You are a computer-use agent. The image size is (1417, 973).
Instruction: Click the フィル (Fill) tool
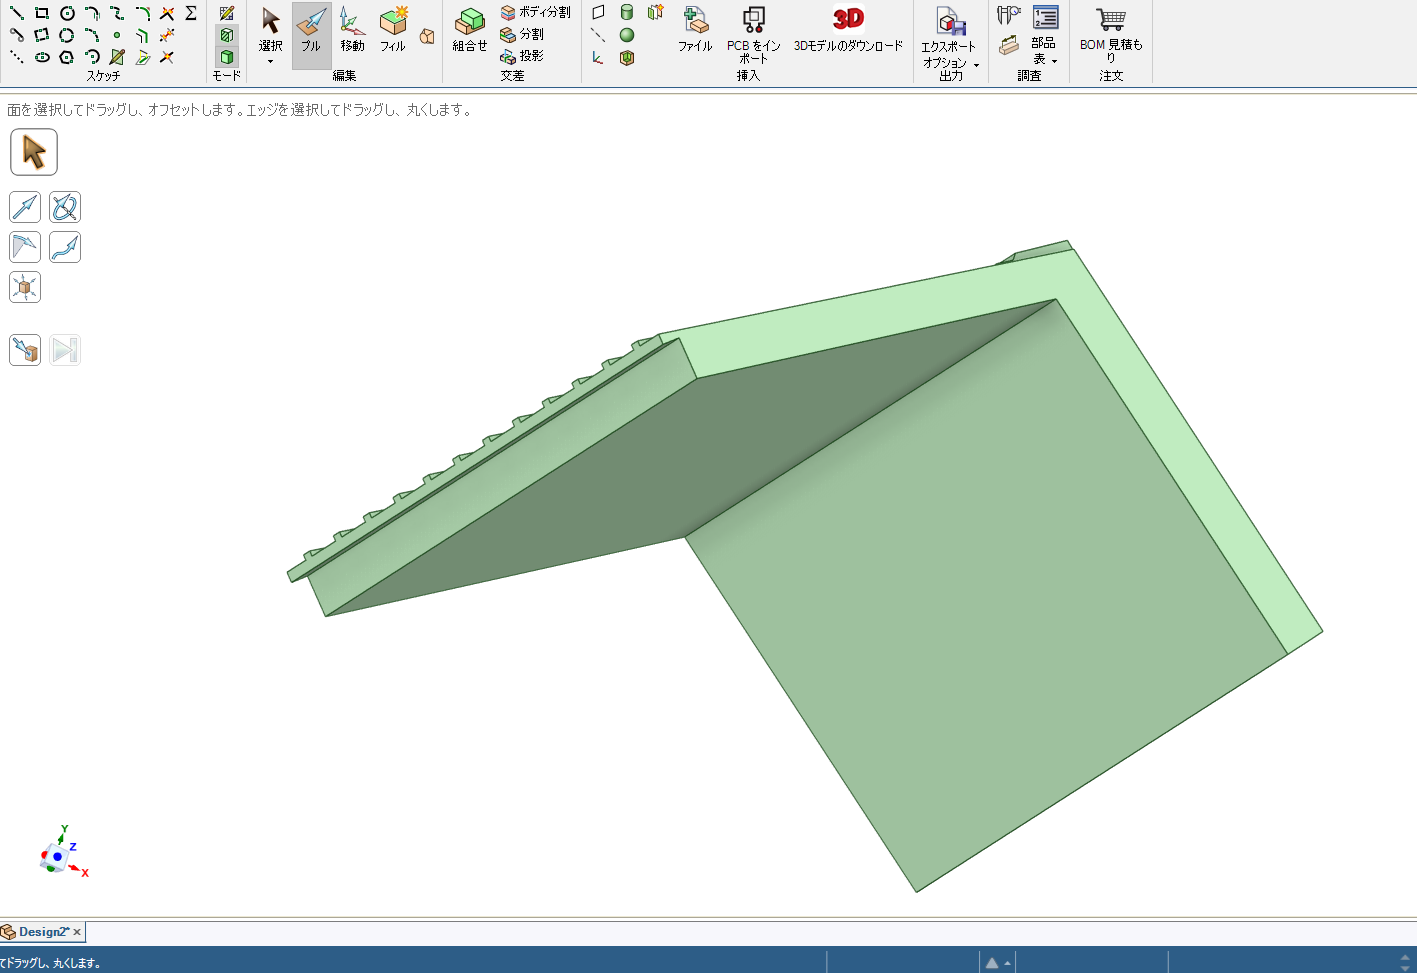point(393,32)
